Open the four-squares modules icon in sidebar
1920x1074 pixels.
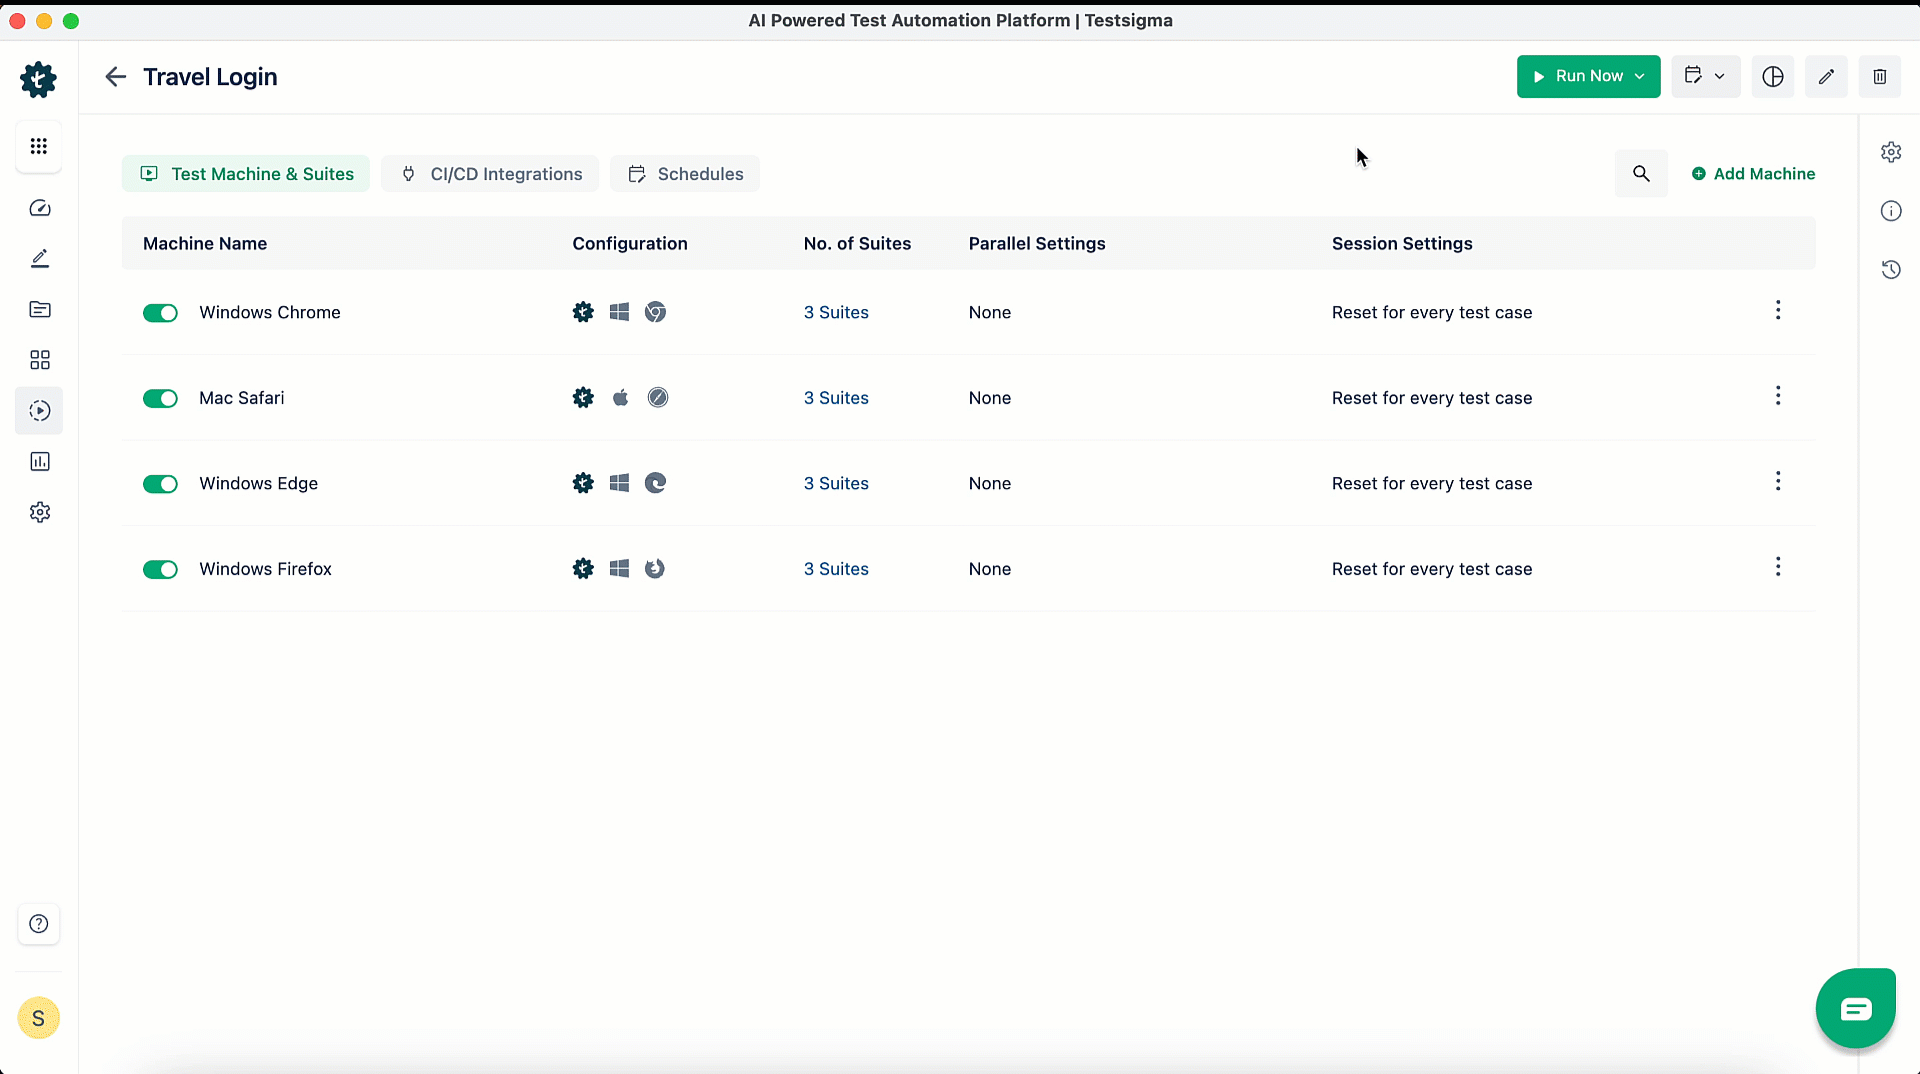(40, 360)
